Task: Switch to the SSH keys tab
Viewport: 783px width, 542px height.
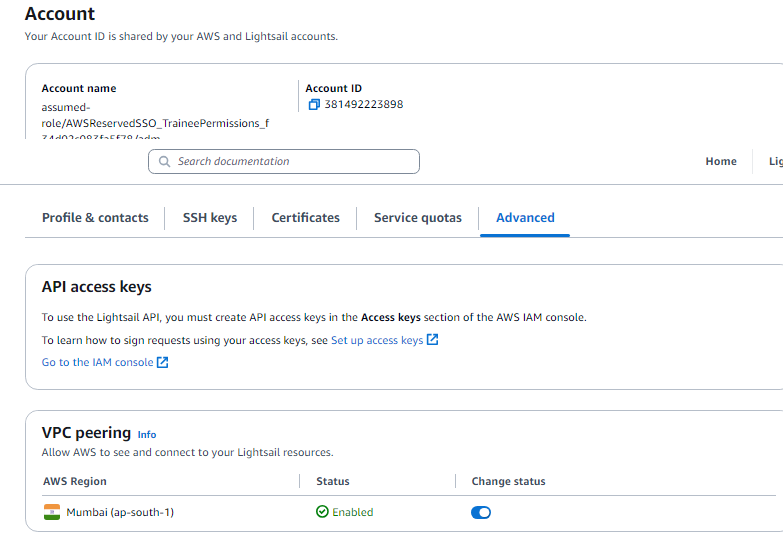Action: click(x=210, y=218)
